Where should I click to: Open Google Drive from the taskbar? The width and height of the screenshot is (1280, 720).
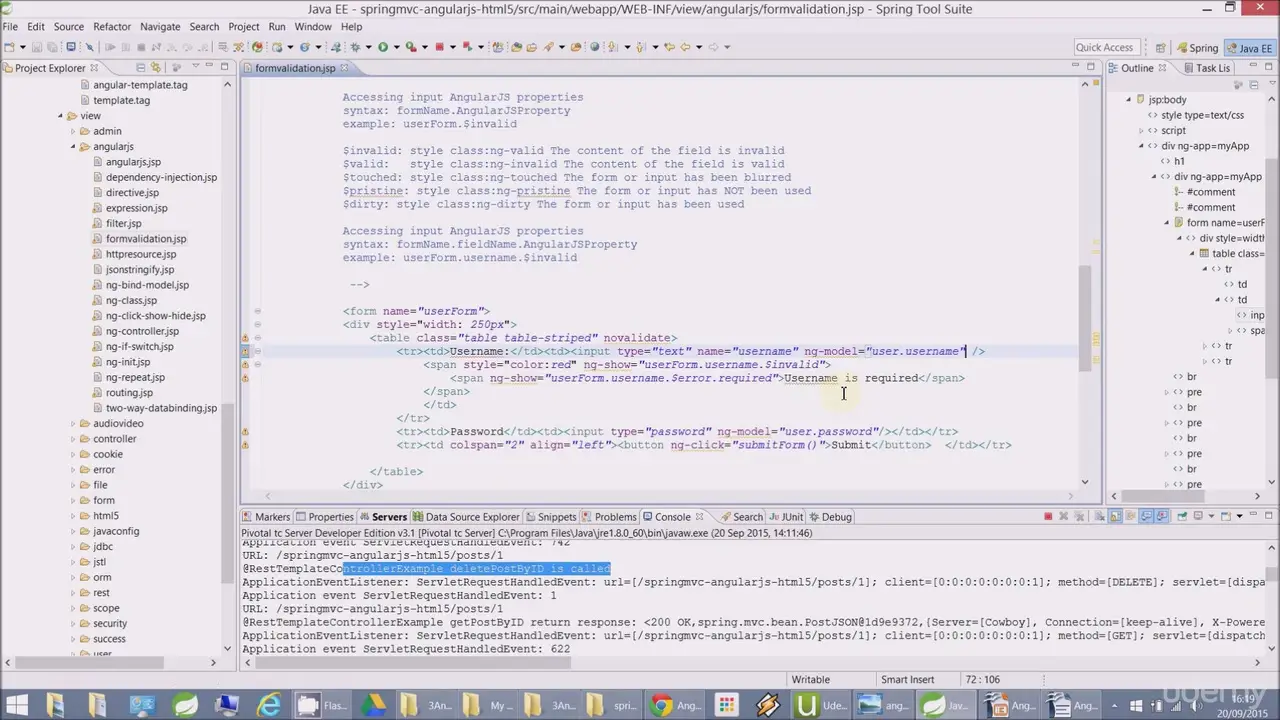point(373,705)
